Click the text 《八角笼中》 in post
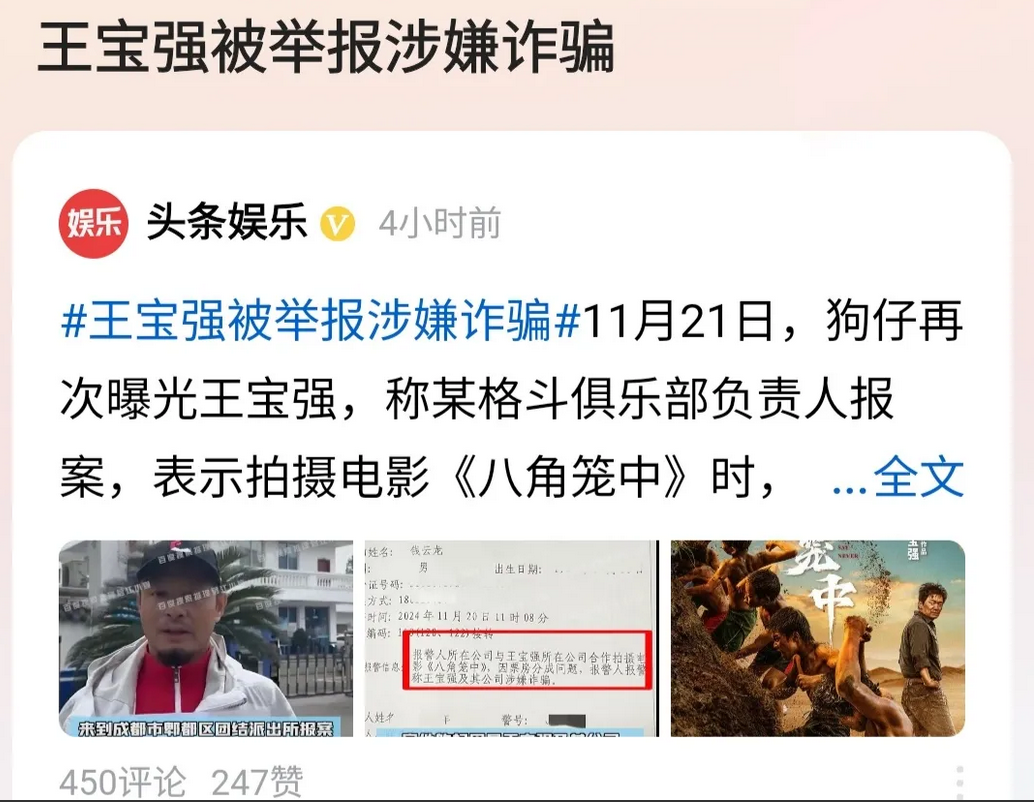Screen dimensions: 1034x802 (570, 478)
